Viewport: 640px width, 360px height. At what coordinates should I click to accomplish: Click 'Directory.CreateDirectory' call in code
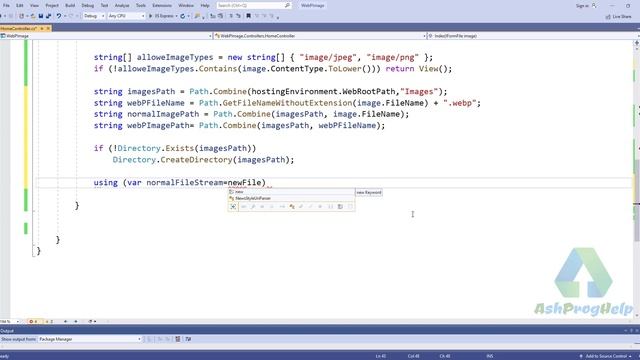(x=173, y=160)
